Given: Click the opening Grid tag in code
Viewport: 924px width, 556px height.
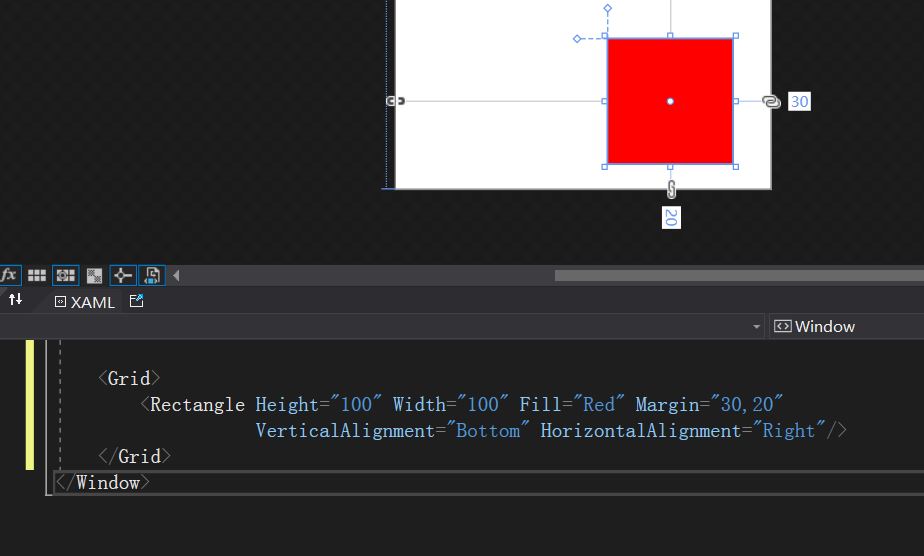Looking at the screenshot, I should pyautogui.click(x=129, y=378).
